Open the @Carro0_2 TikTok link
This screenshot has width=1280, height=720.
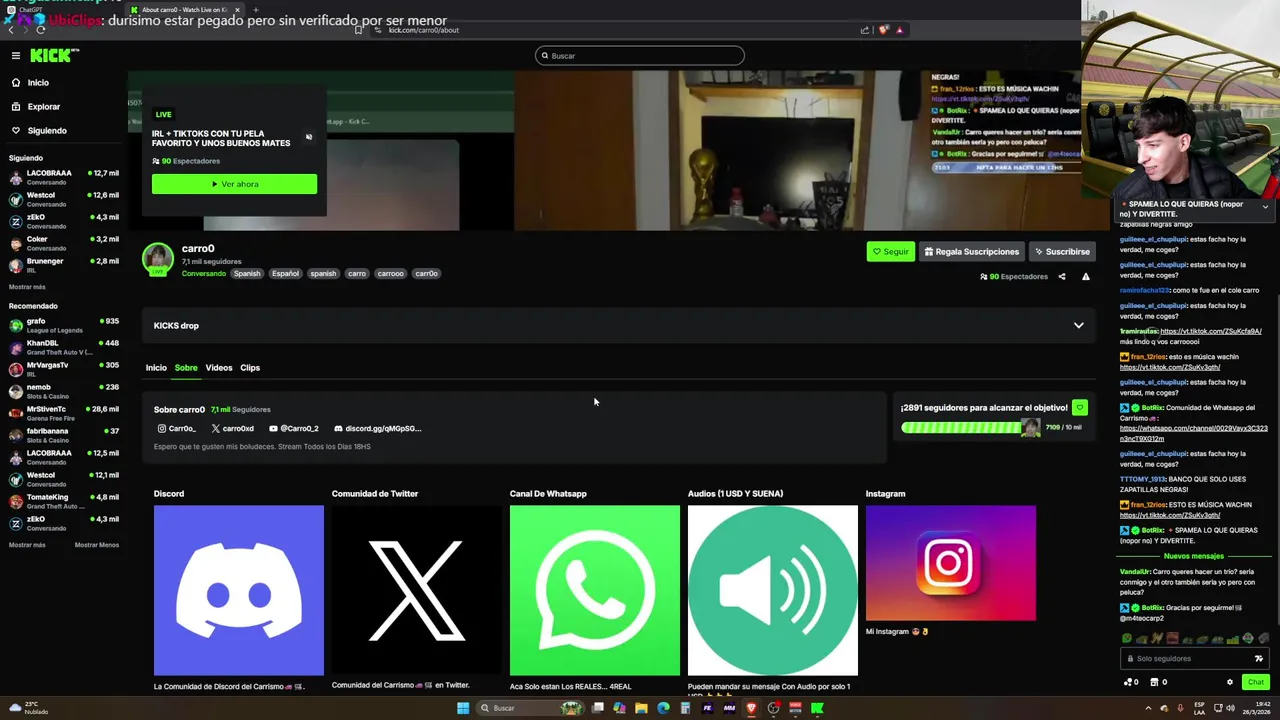(x=293, y=428)
